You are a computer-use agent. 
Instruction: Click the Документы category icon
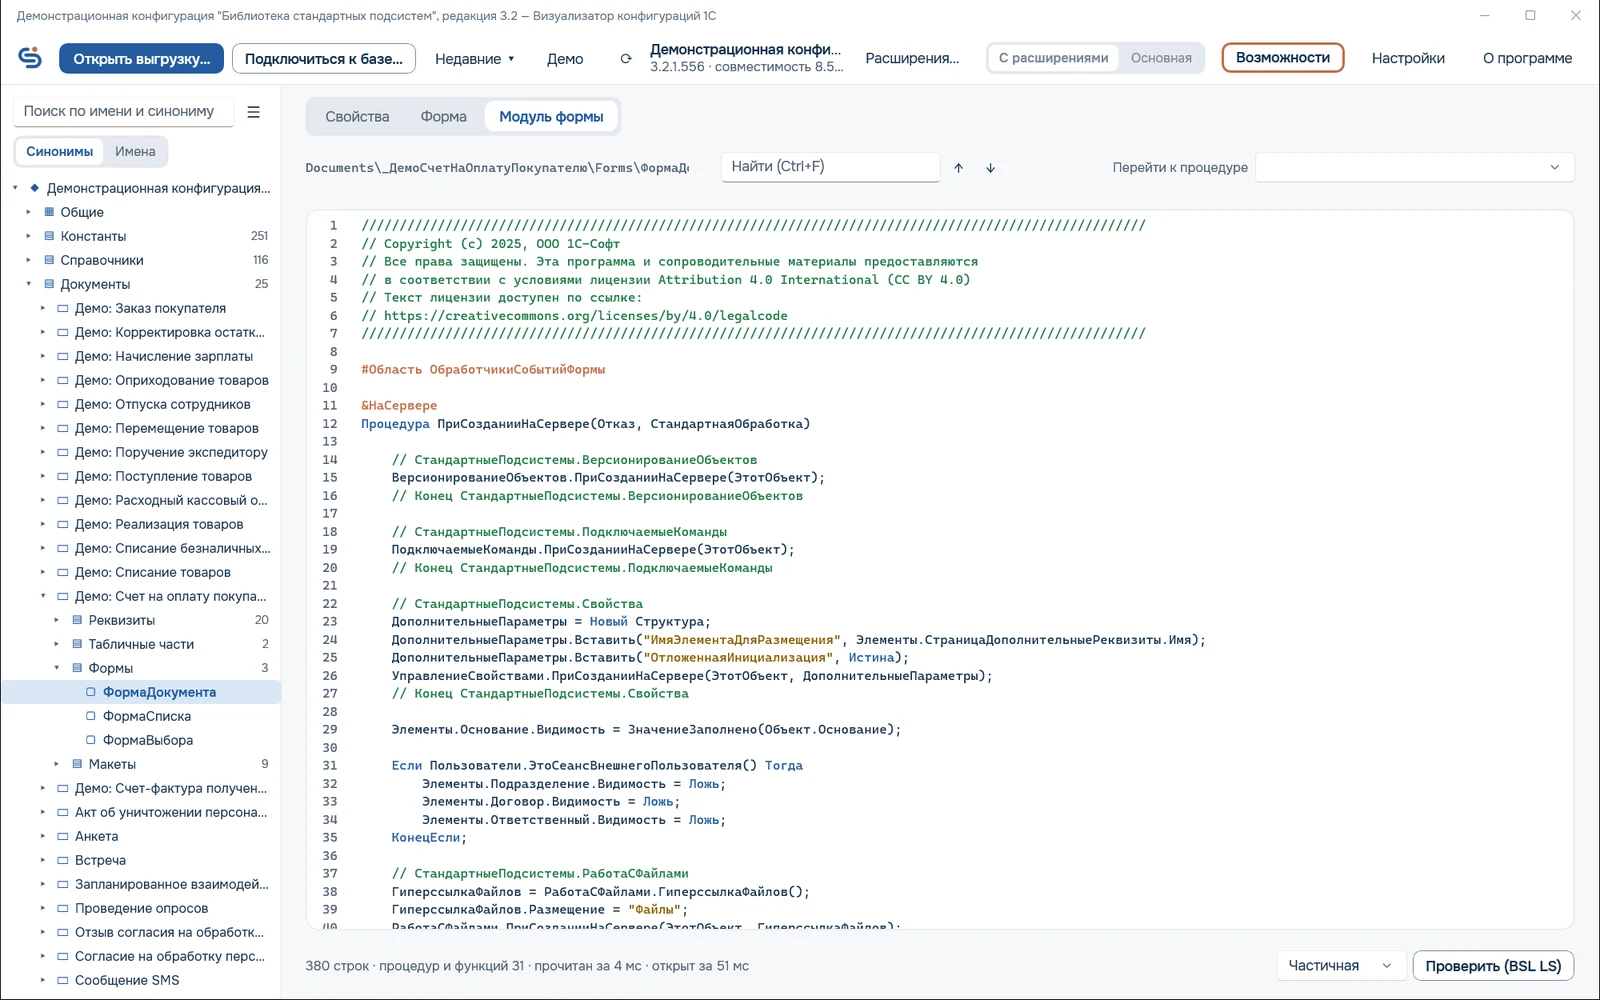tap(49, 284)
